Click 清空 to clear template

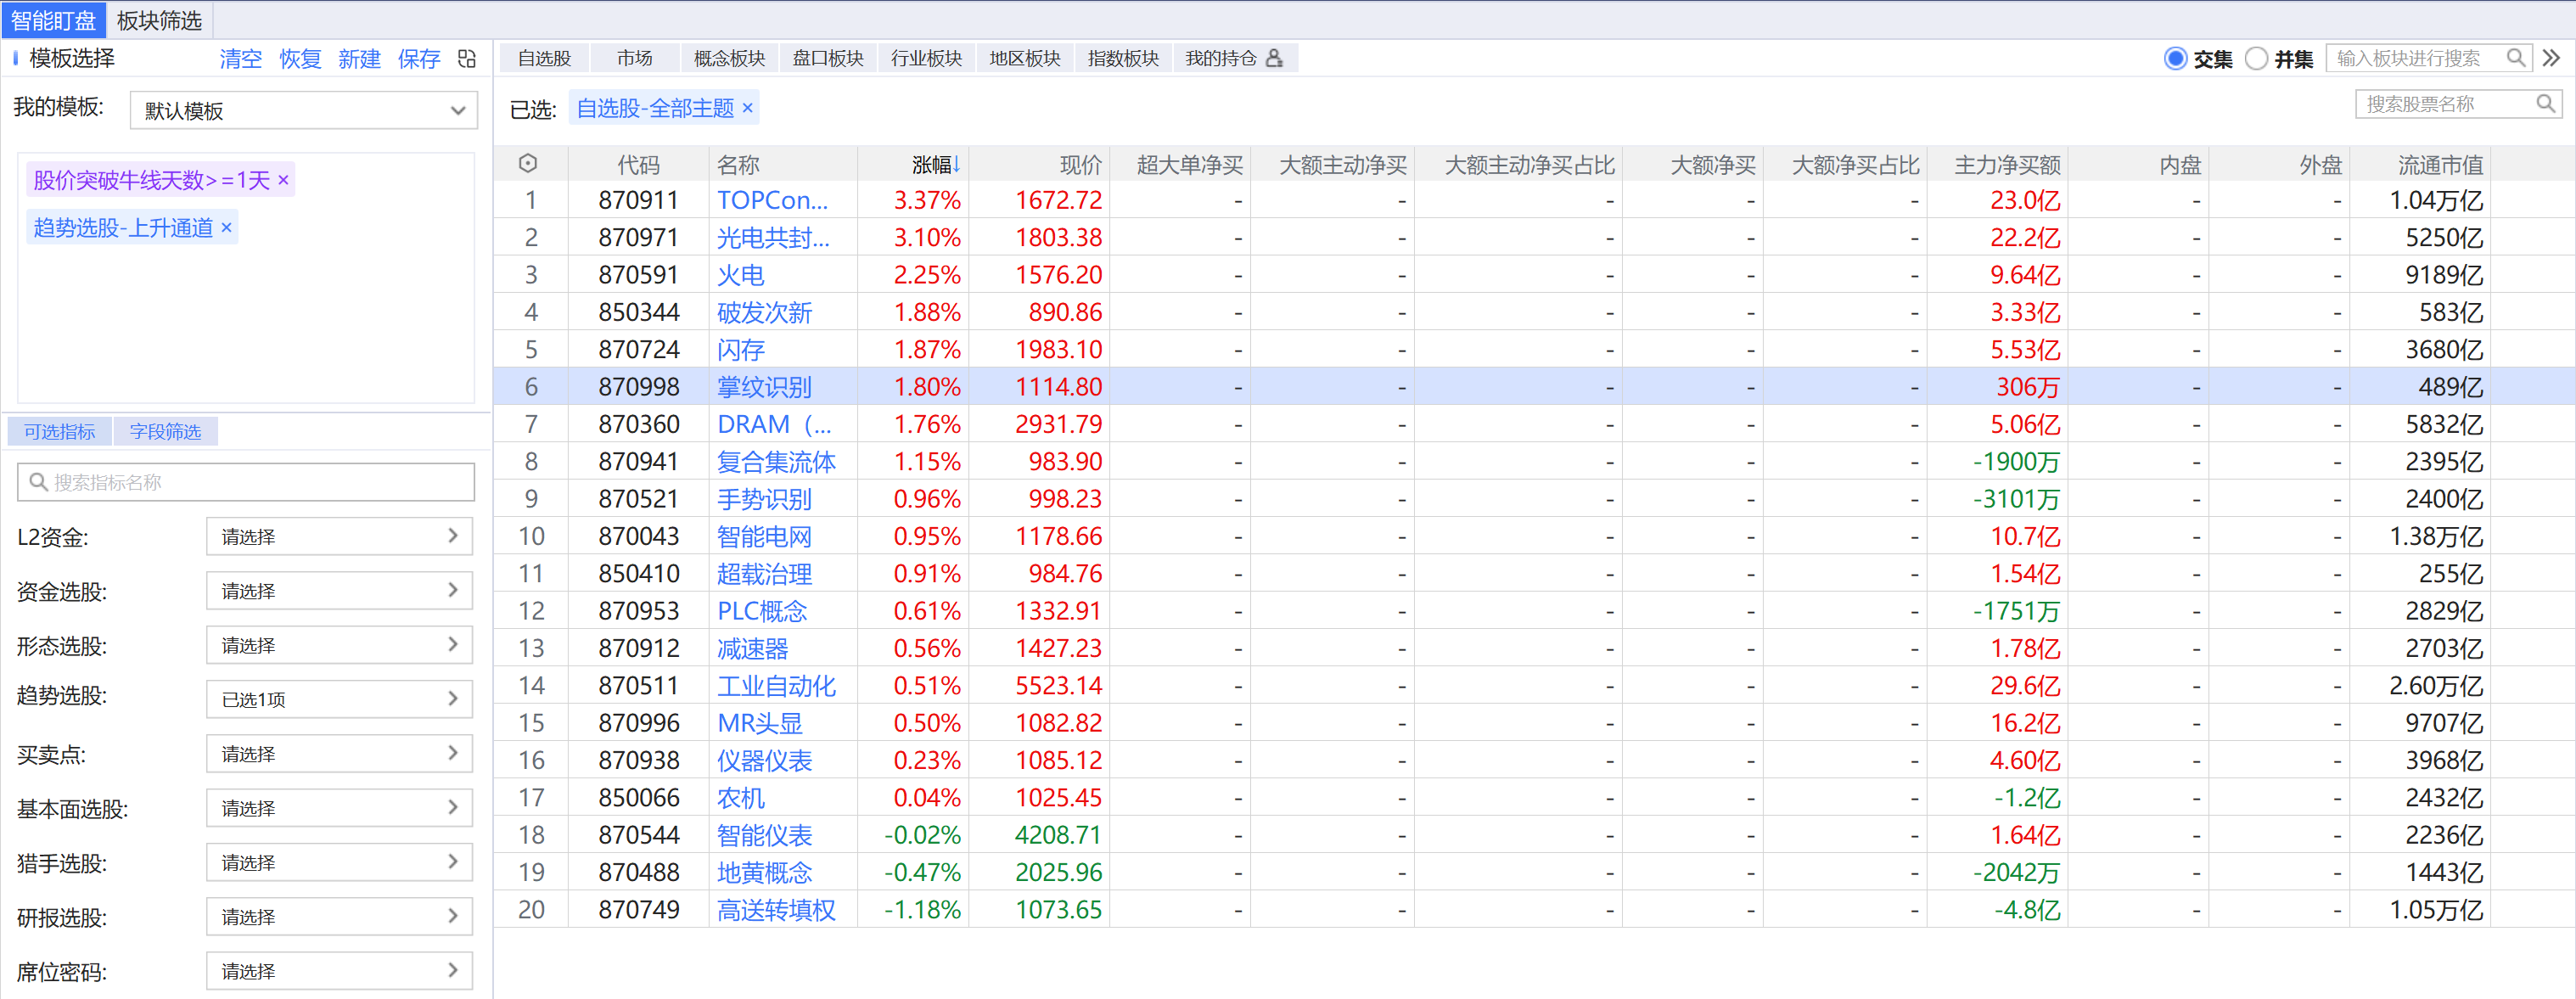[241, 59]
